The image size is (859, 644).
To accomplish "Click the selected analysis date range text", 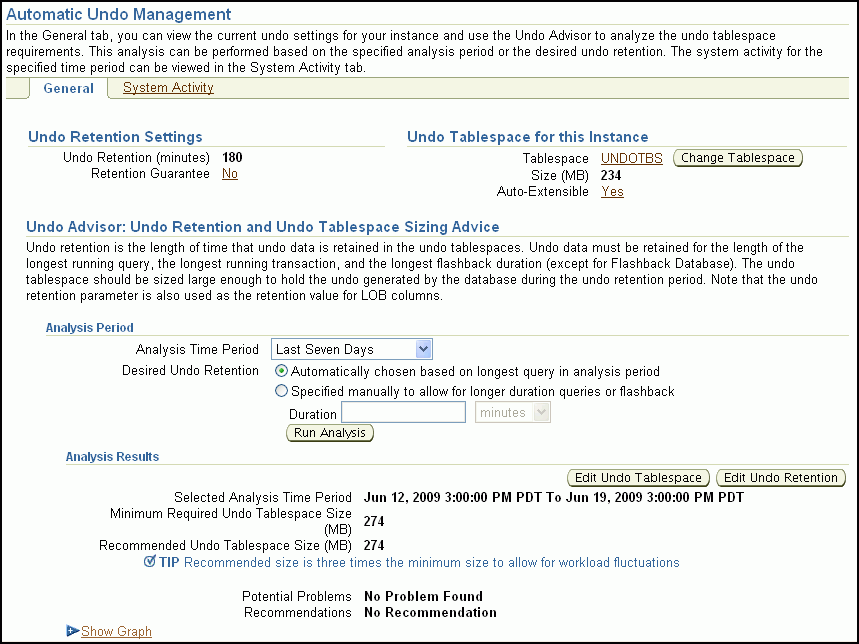I will 554,497.
